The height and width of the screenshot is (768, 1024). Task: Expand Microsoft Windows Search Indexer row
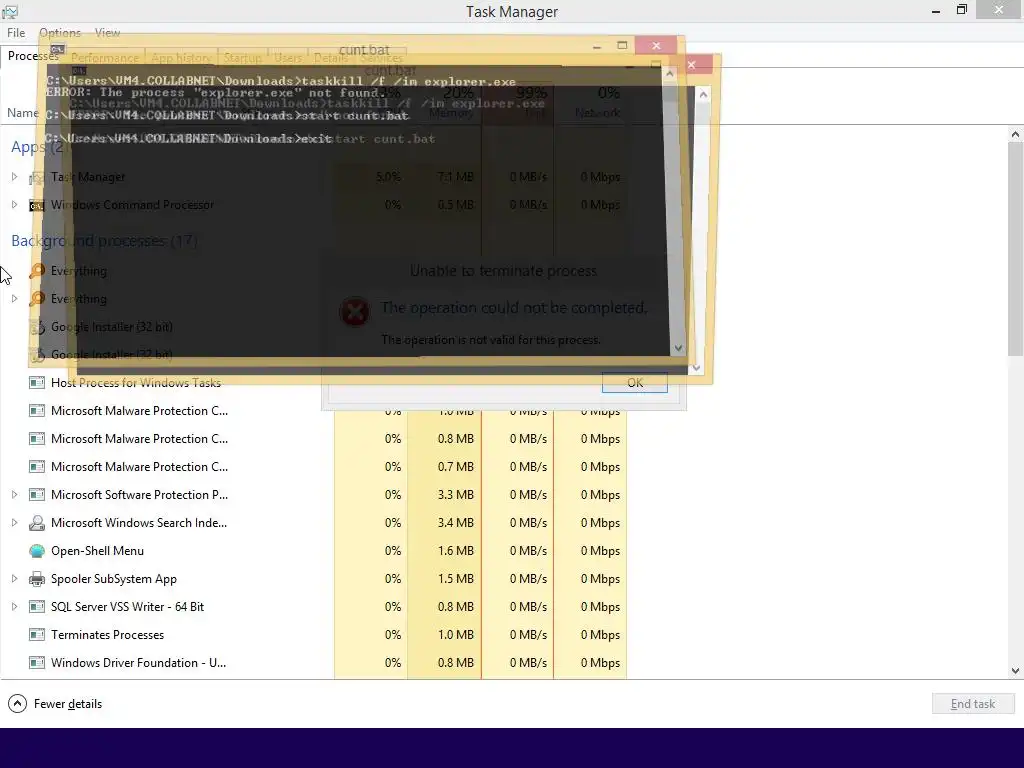(x=14, y=522)
